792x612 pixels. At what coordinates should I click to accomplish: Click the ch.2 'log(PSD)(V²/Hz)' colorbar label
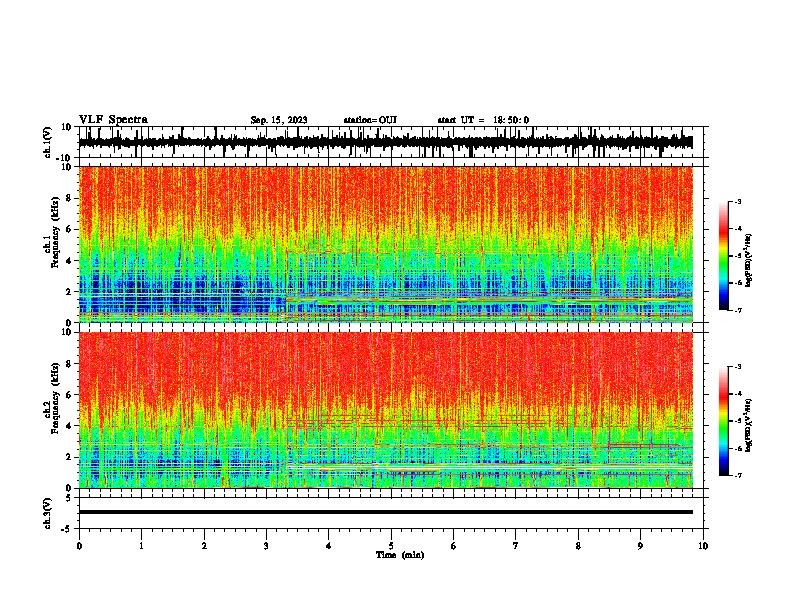[x=749, y=426]
